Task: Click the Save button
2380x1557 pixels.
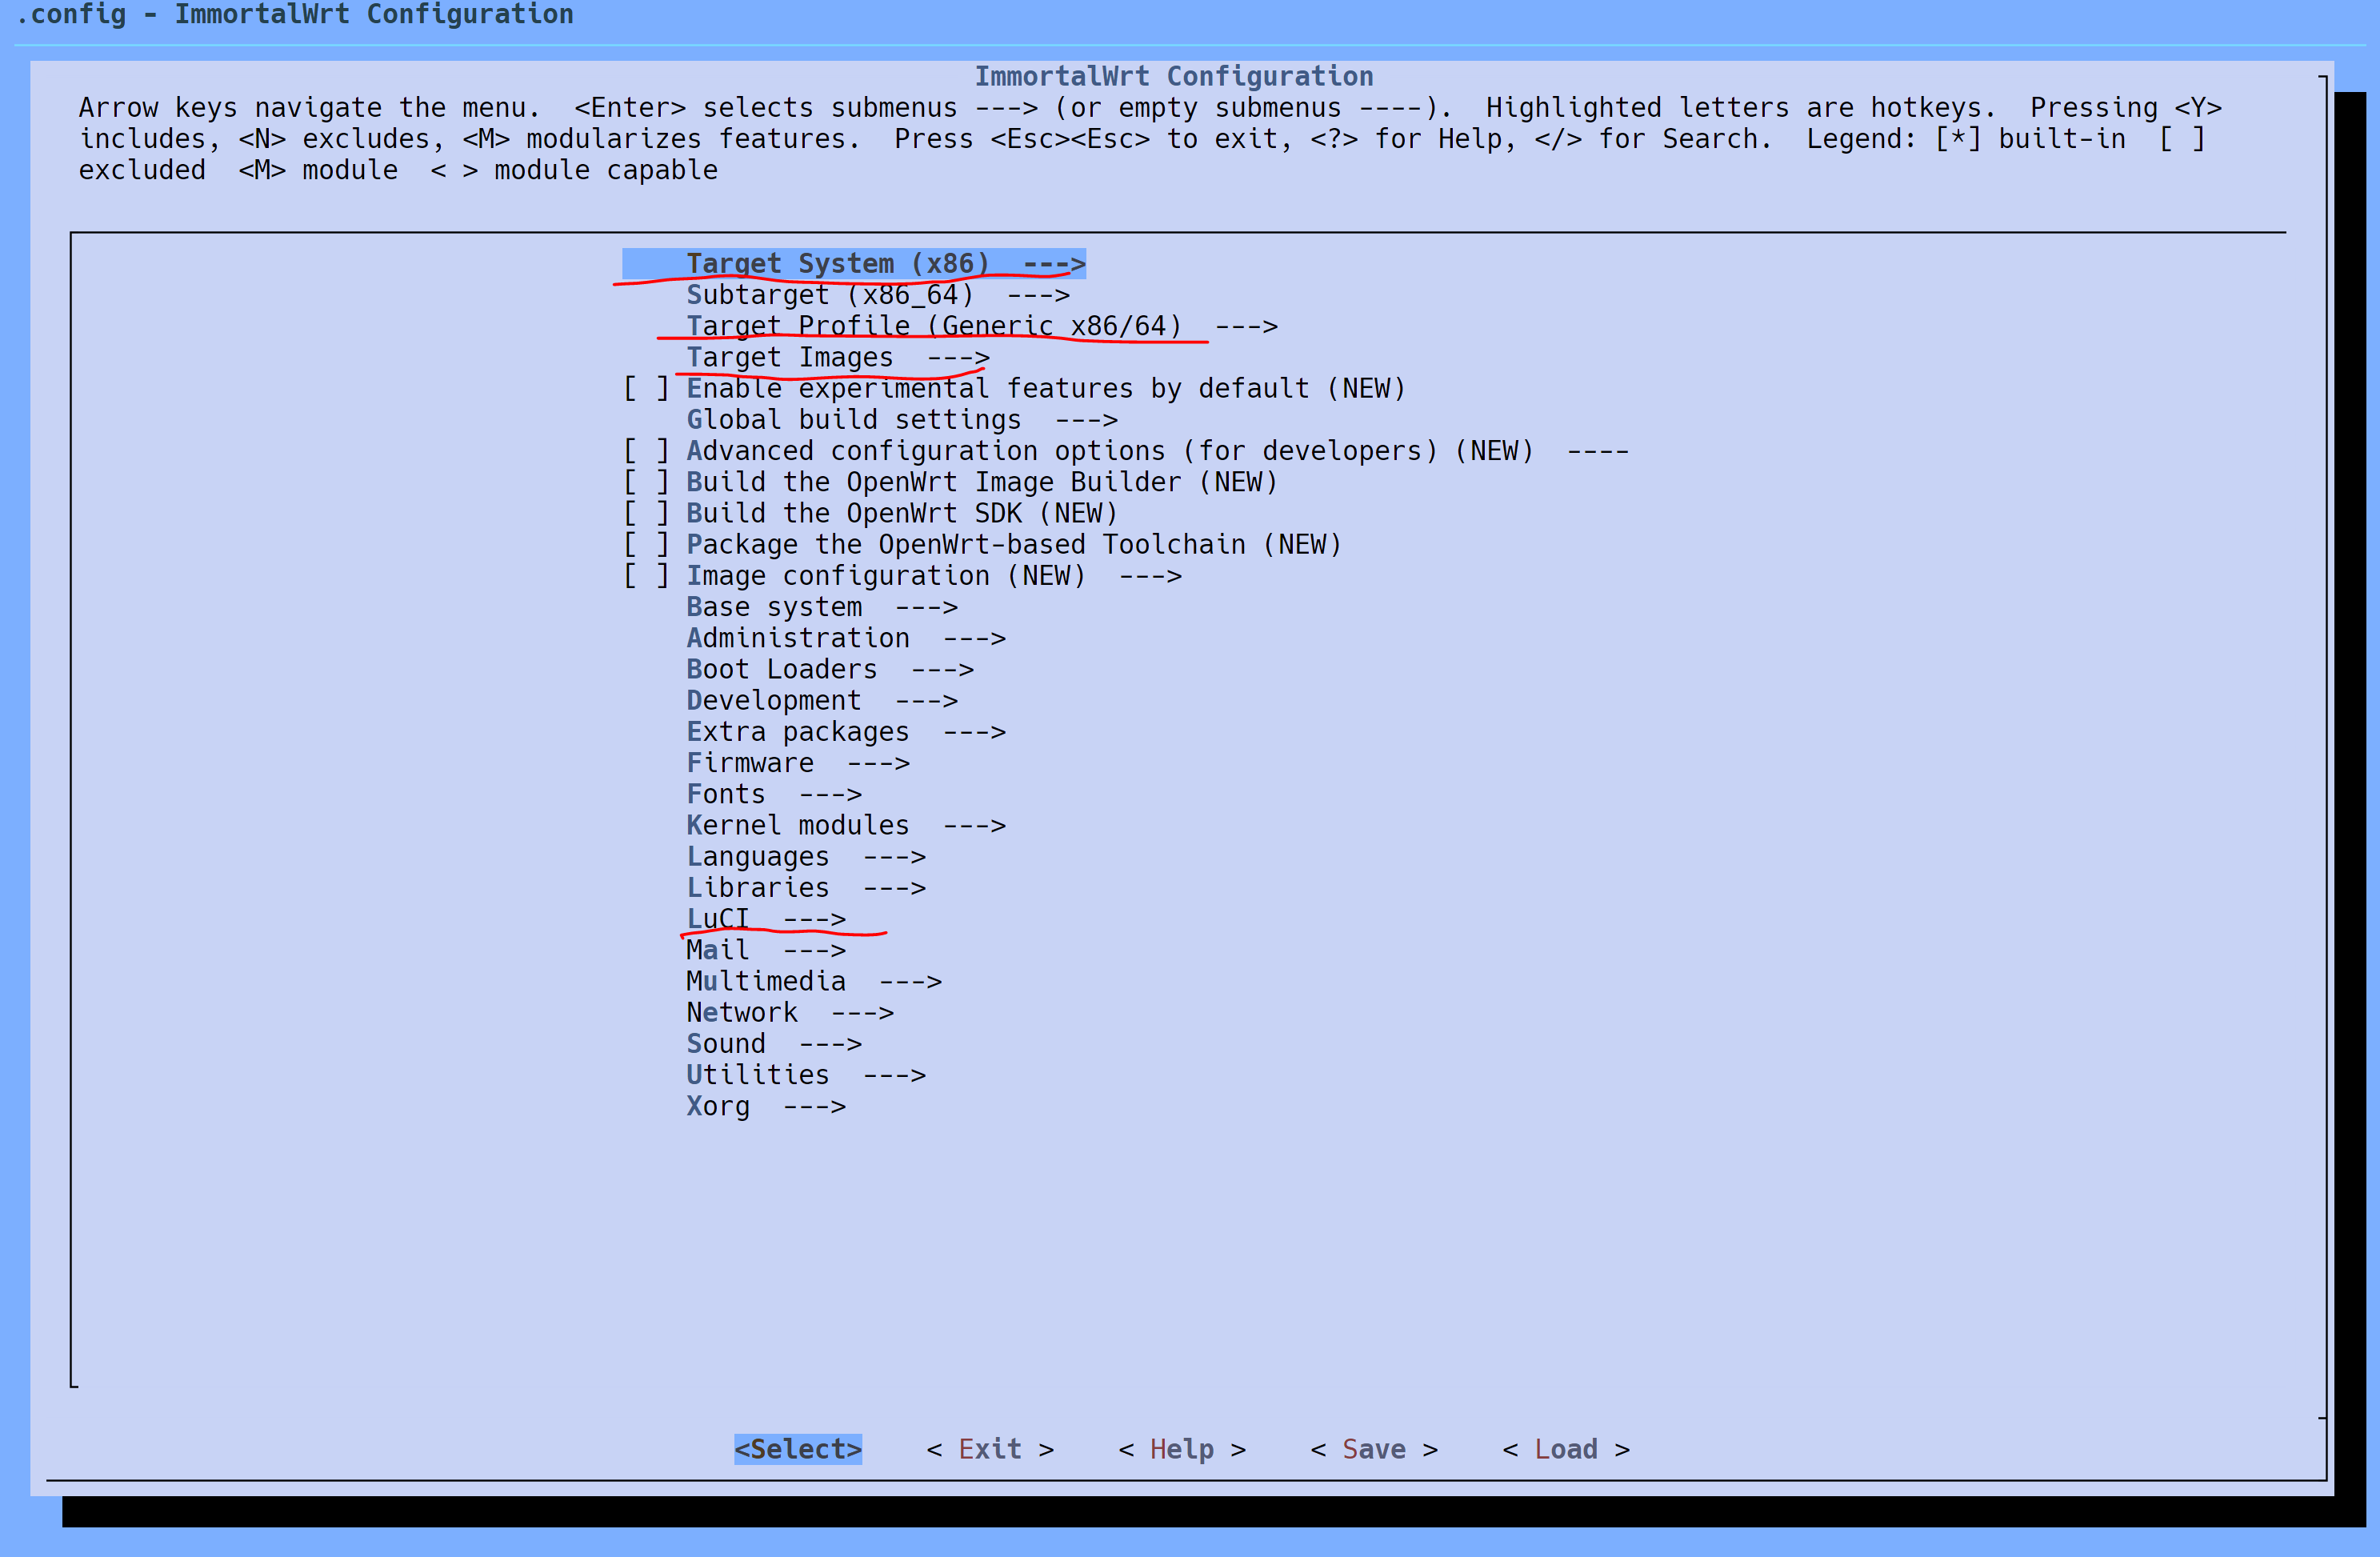Action: (x=1374, y=1449)
